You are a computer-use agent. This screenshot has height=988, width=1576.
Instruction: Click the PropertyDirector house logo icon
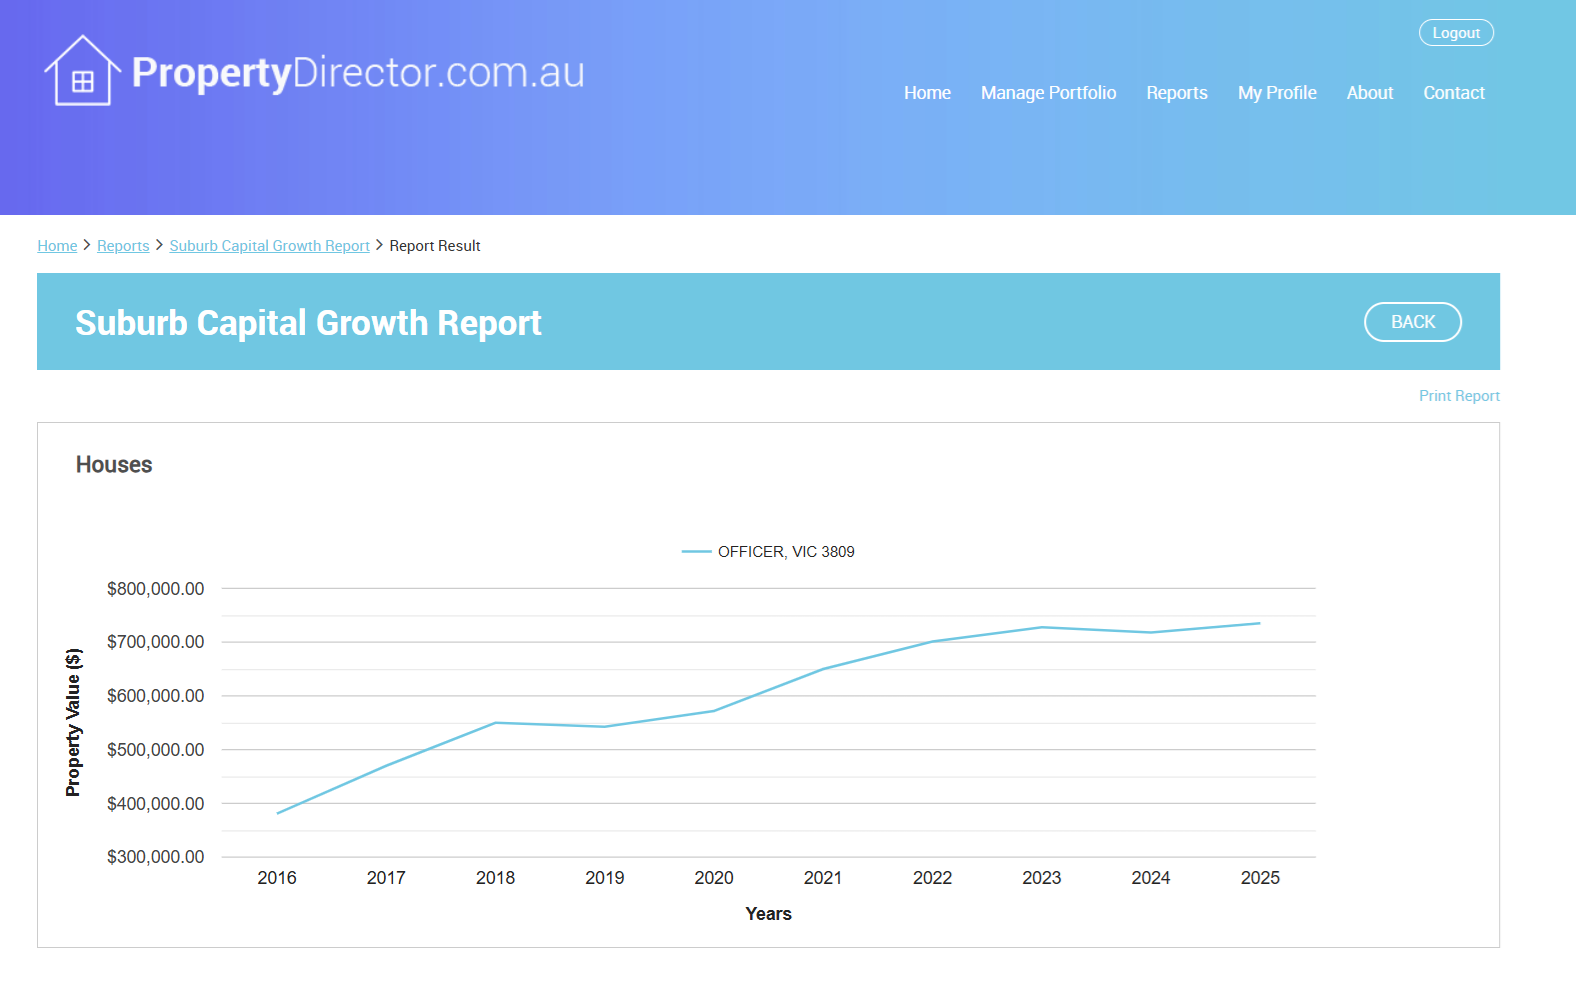(x=82, y=71)
